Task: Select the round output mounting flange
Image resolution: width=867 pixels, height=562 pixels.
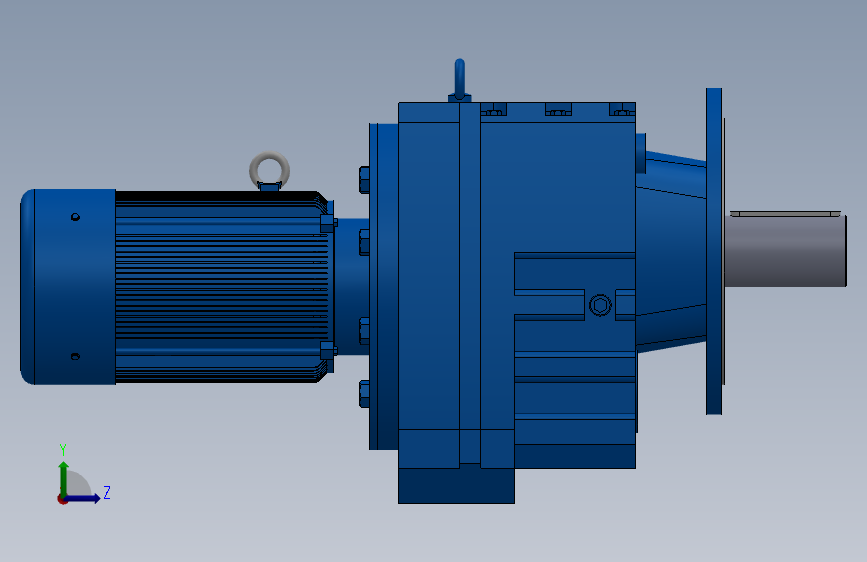Action: [x=714, y=251]
